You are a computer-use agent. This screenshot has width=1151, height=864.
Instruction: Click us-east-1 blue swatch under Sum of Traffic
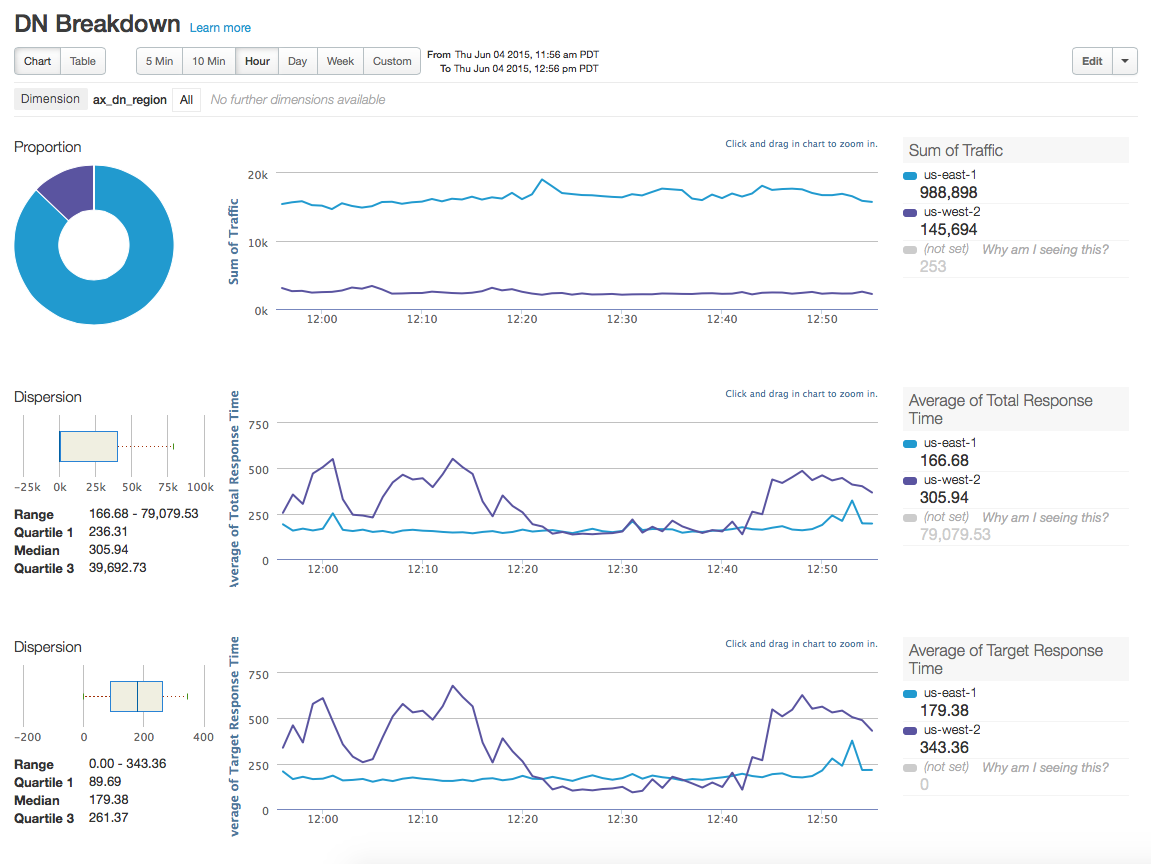(910, 175)
